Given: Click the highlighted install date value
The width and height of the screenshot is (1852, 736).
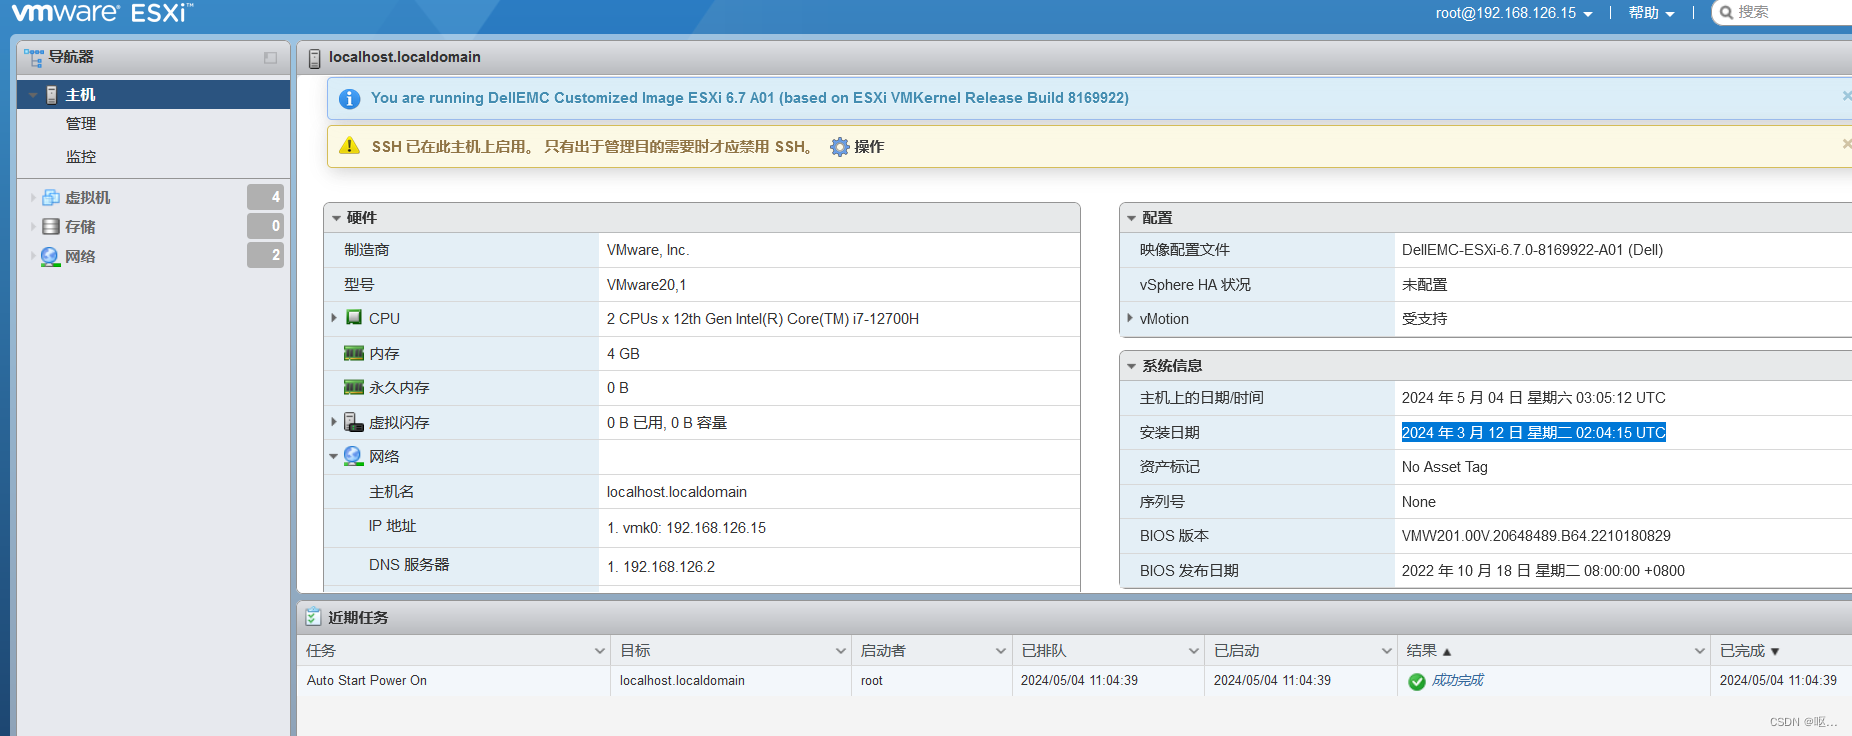Looking at the screenshot, I should (1534, 433).
